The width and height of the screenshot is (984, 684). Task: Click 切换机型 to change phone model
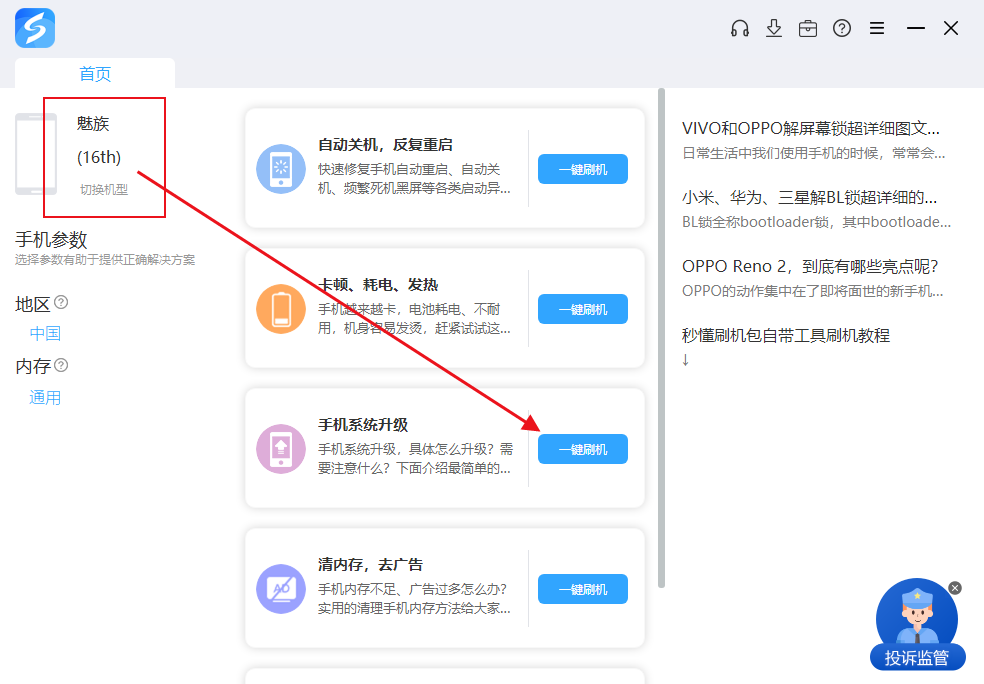[104, 190]
